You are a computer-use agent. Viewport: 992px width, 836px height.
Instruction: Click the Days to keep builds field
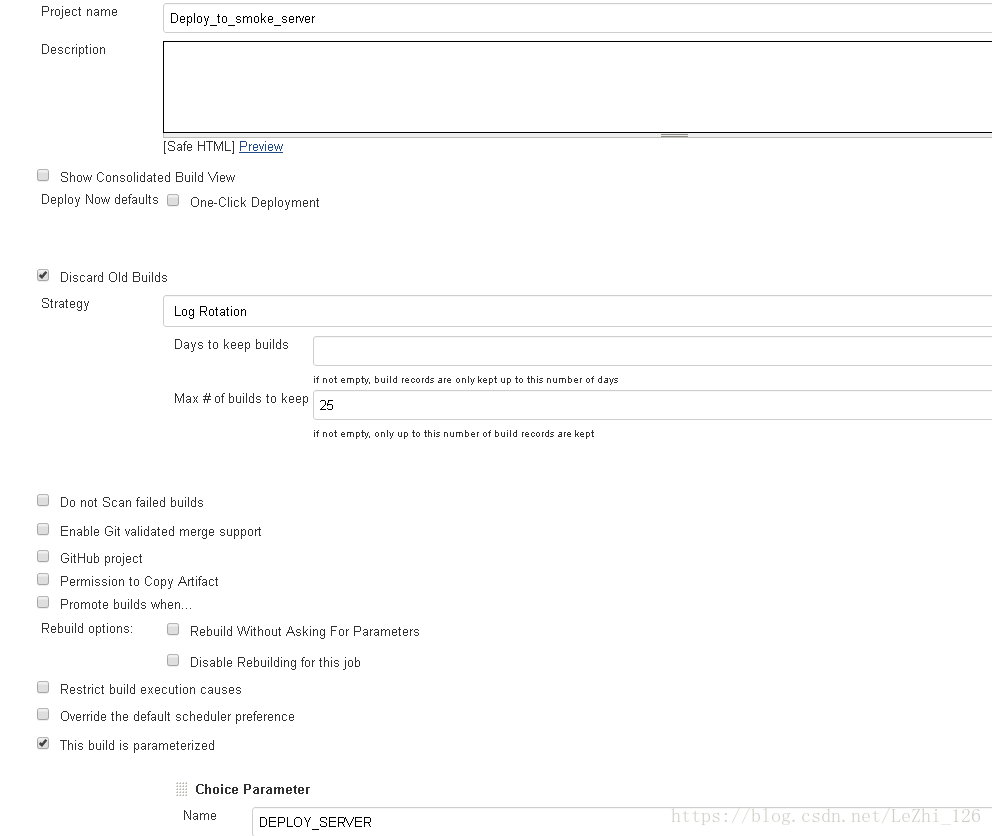[x=652, y=351]
